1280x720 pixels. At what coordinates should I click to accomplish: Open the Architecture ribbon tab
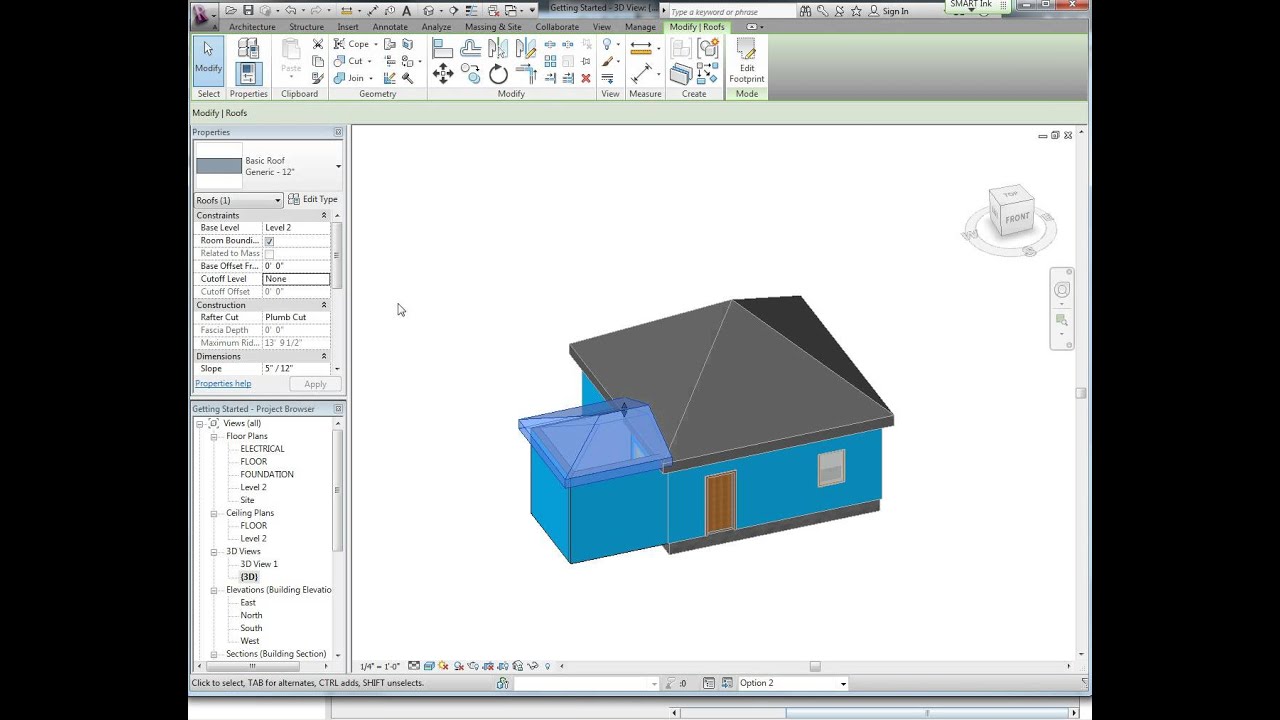click(252, 27)
